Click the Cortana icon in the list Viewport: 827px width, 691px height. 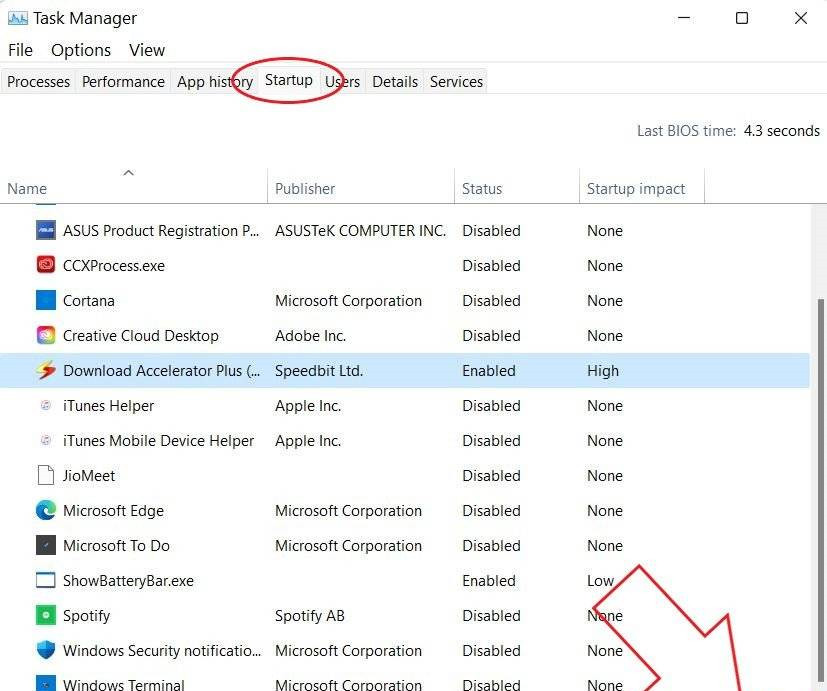pos(46,300)
